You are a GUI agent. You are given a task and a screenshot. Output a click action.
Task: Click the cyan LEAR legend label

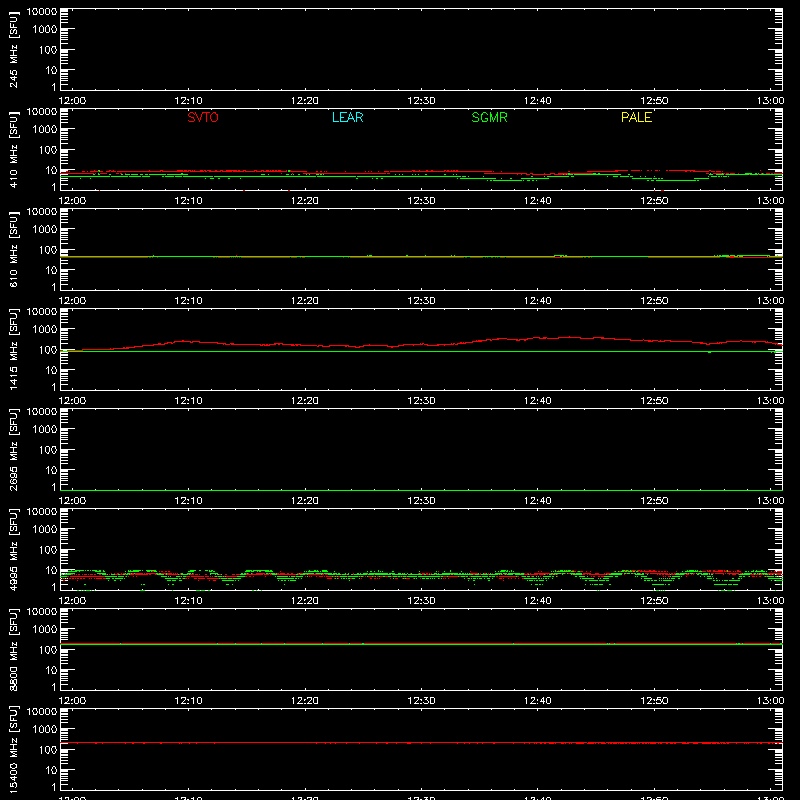[x=347, y=117]
